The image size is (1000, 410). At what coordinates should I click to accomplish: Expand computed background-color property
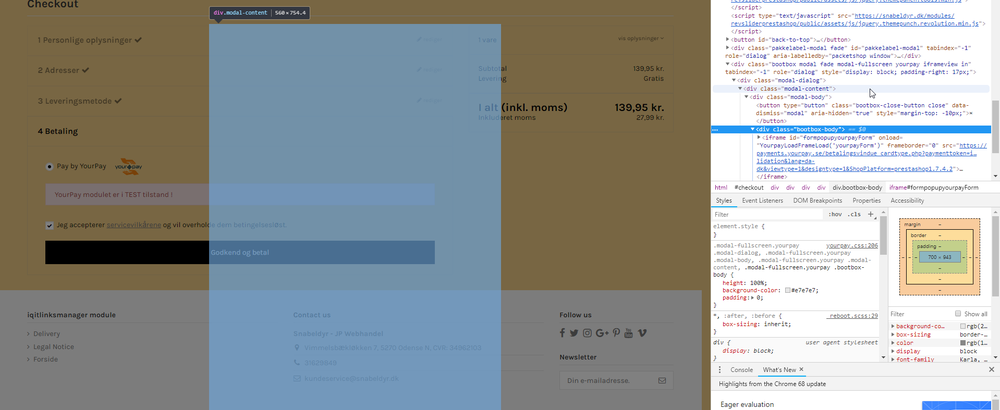[x=893, y=326]
